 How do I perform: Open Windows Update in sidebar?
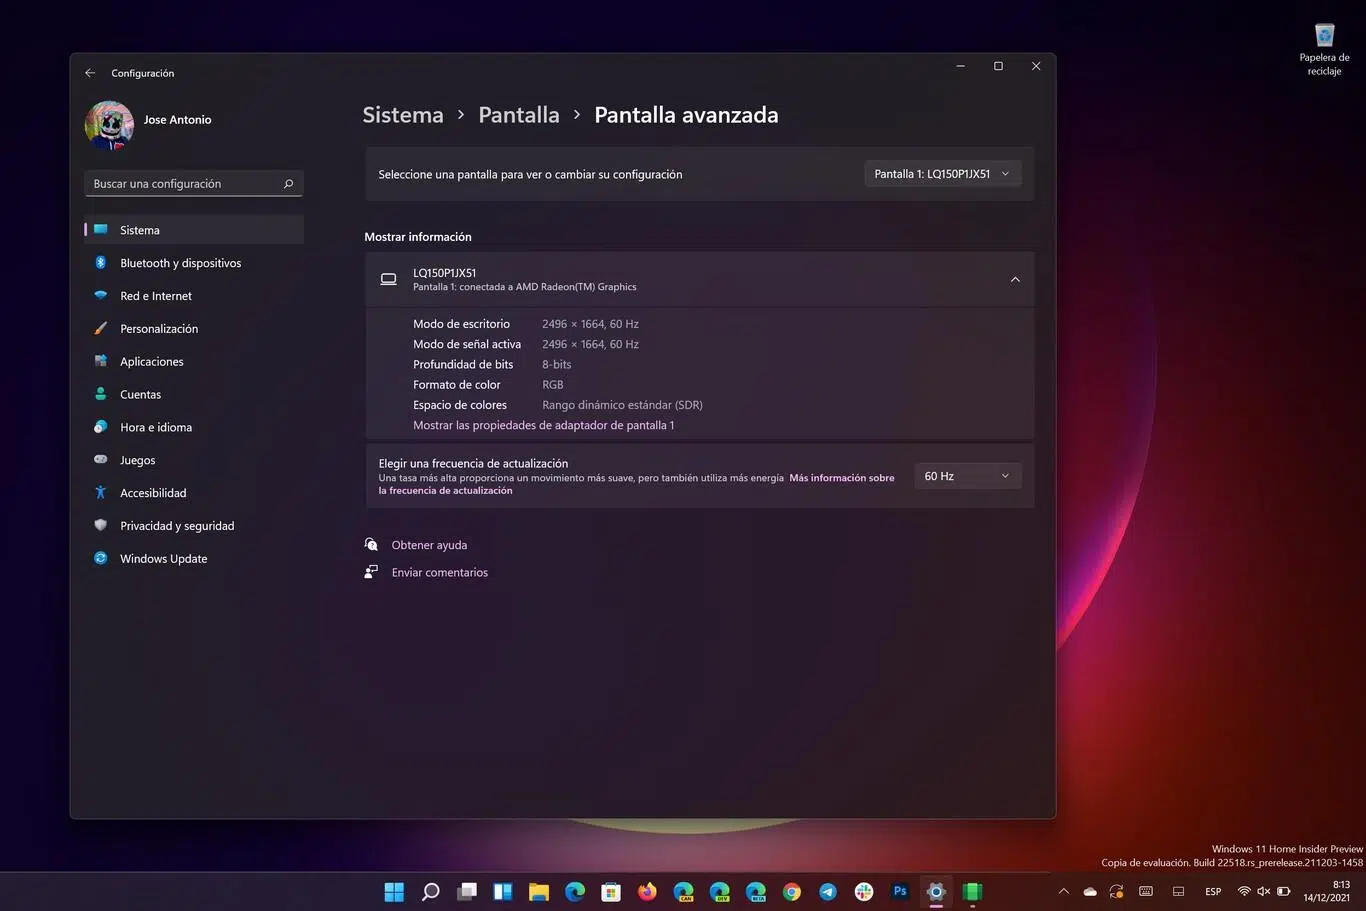coord(163,559)
